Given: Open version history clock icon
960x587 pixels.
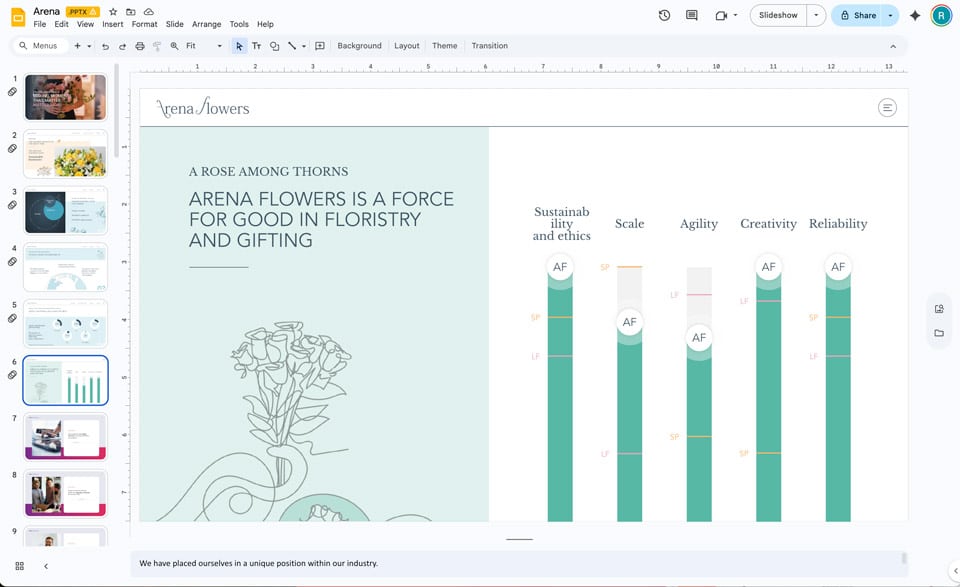Looking at the screenshot, I should (x=665, y=15).
